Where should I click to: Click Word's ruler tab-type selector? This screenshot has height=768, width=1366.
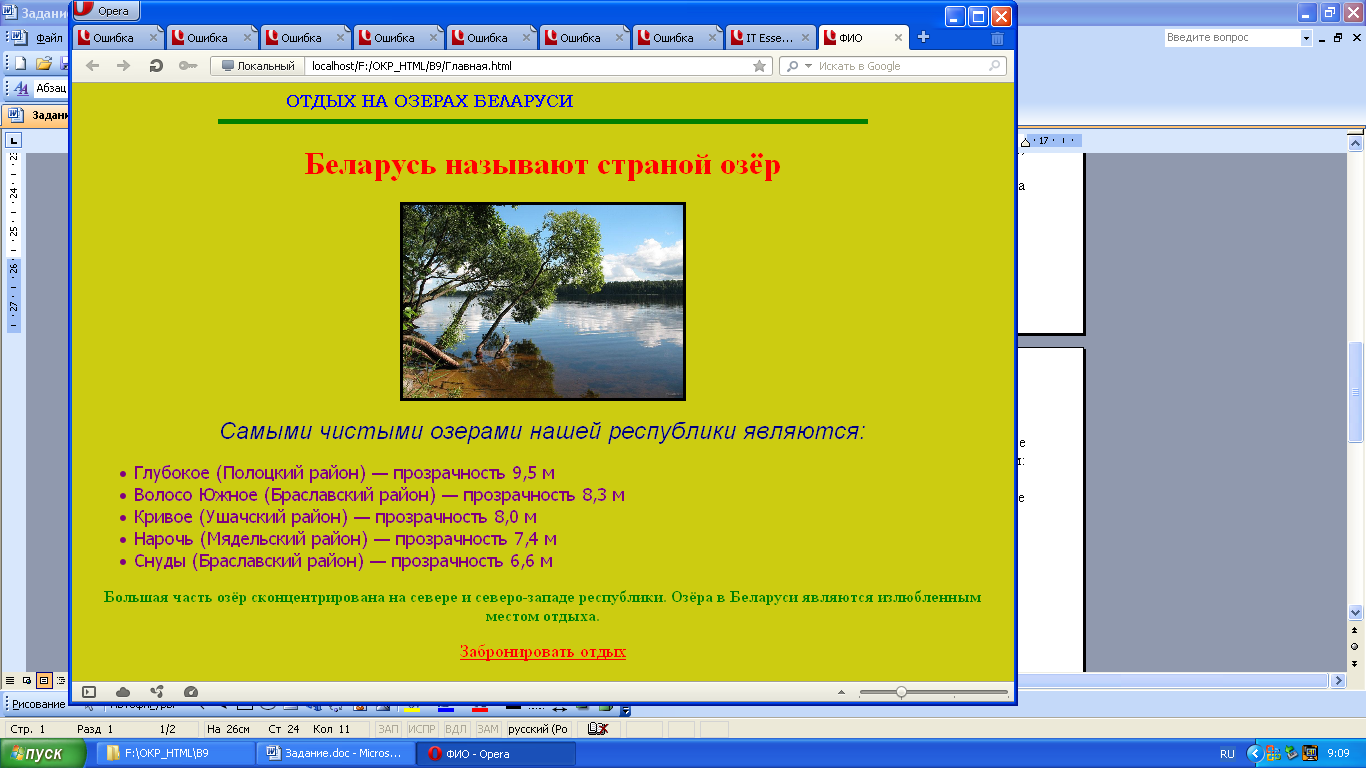[x=14, y=140]
